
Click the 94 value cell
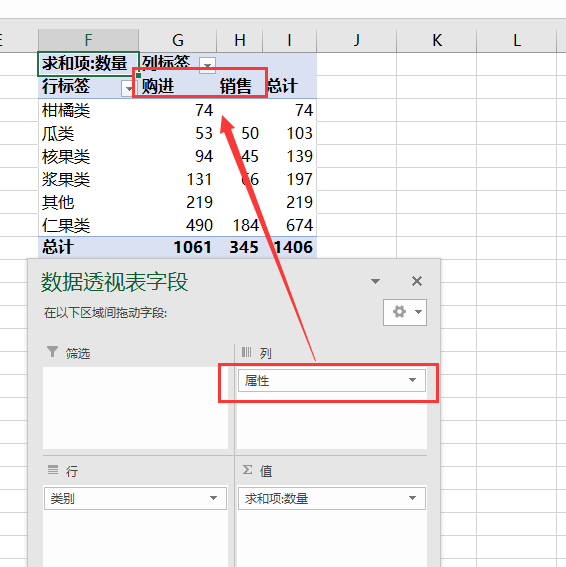(177, 156)
